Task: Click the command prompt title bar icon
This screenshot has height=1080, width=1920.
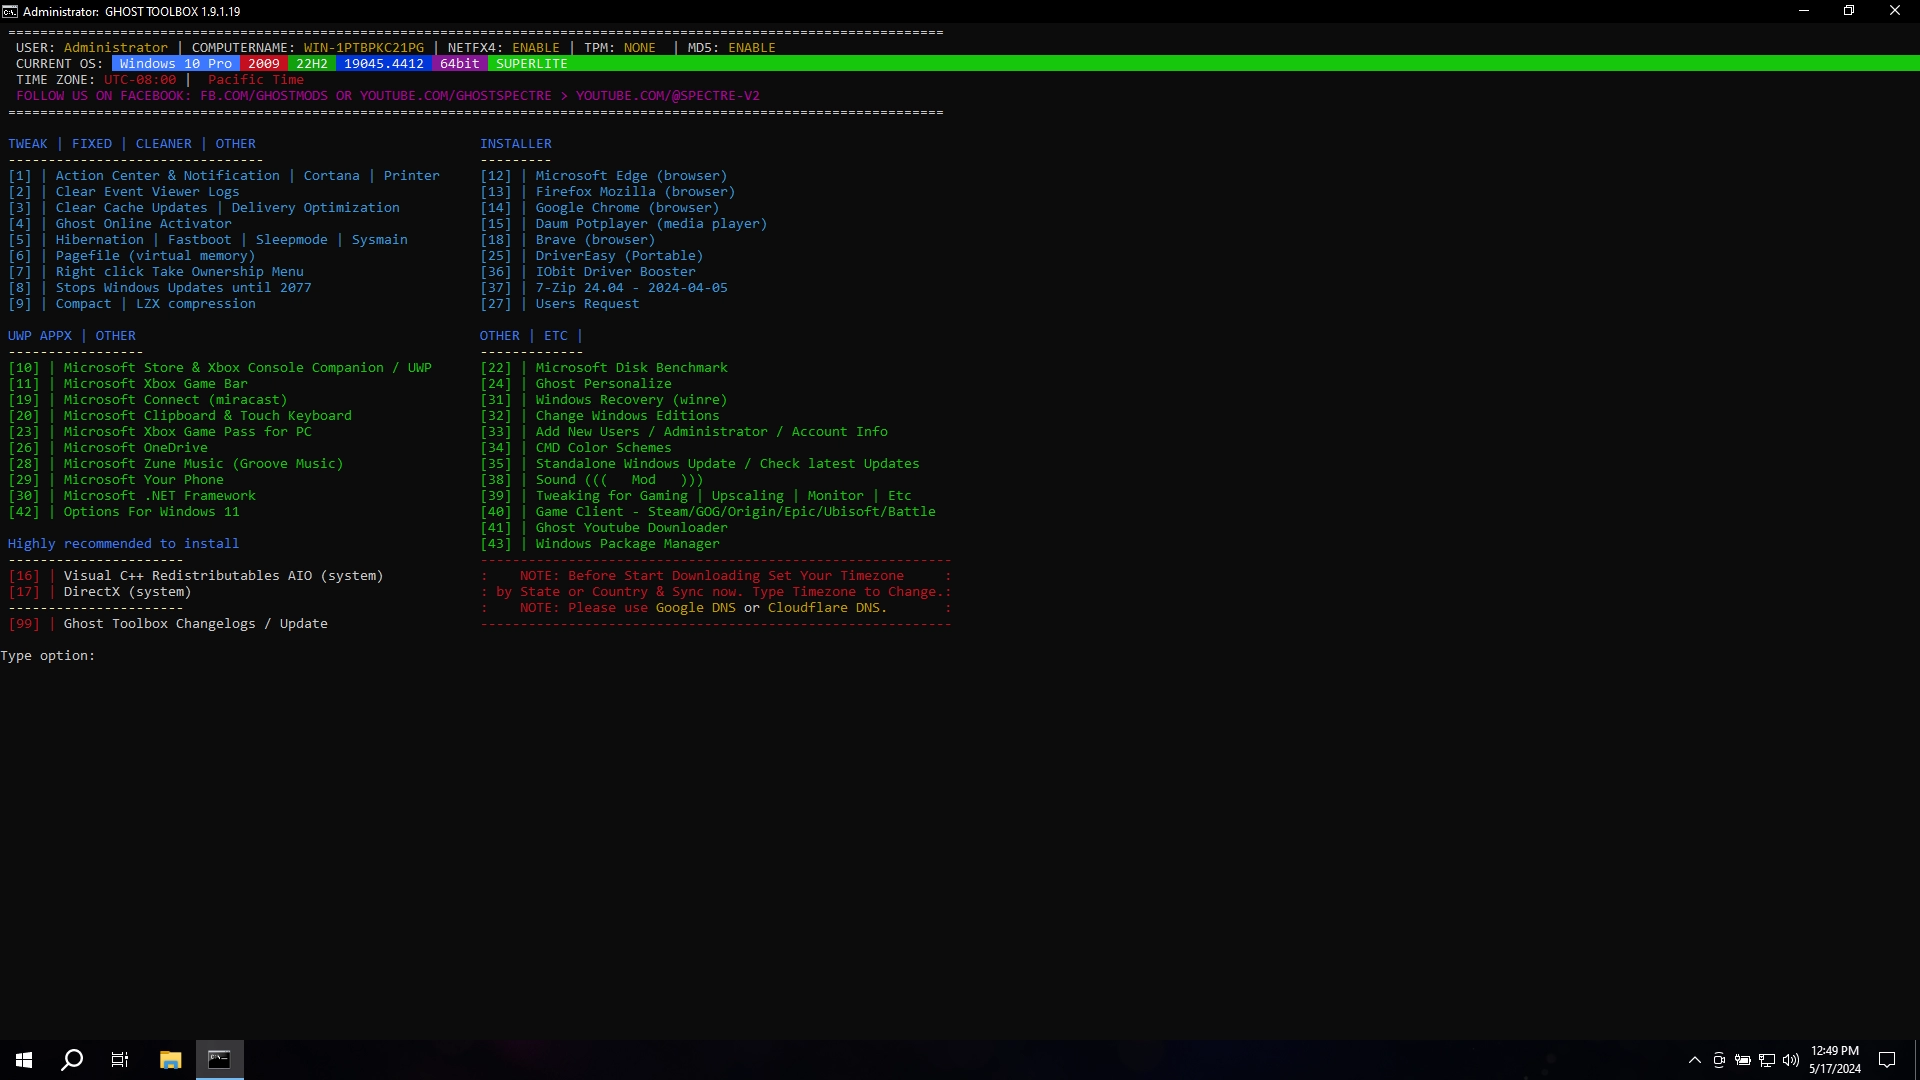Action: click(x=10, y=11)
